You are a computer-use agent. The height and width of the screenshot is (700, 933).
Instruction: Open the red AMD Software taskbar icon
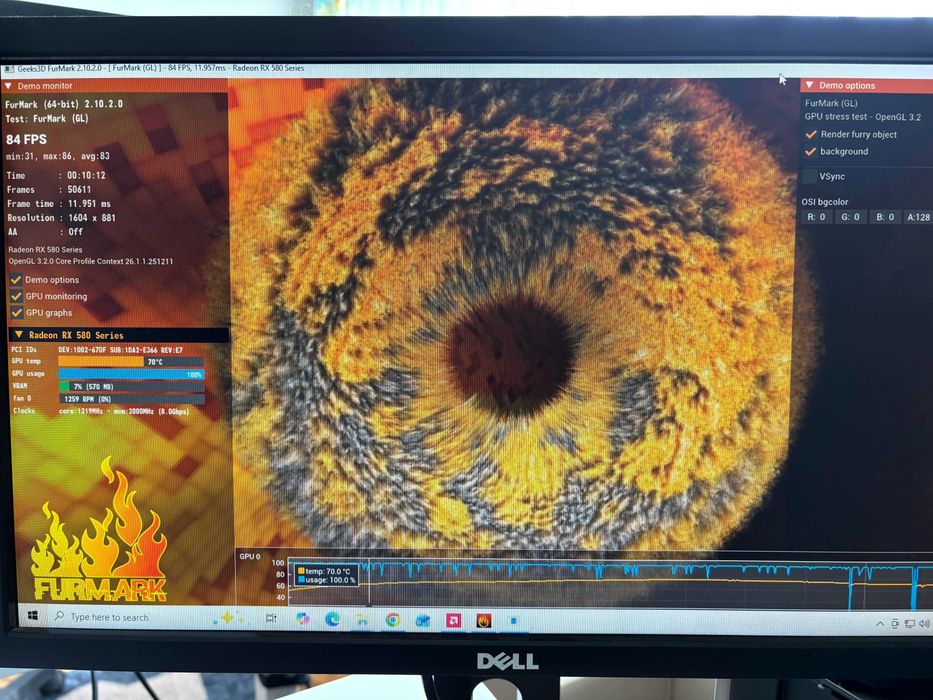453,621
